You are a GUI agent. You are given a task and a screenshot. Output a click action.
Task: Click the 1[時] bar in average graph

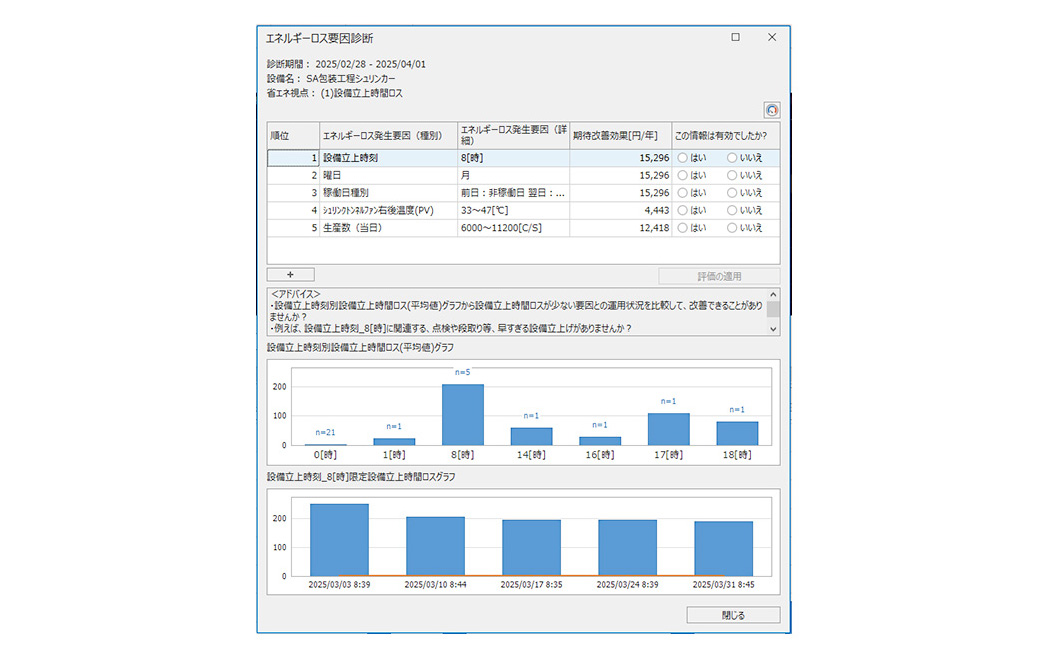pos(394,442)
